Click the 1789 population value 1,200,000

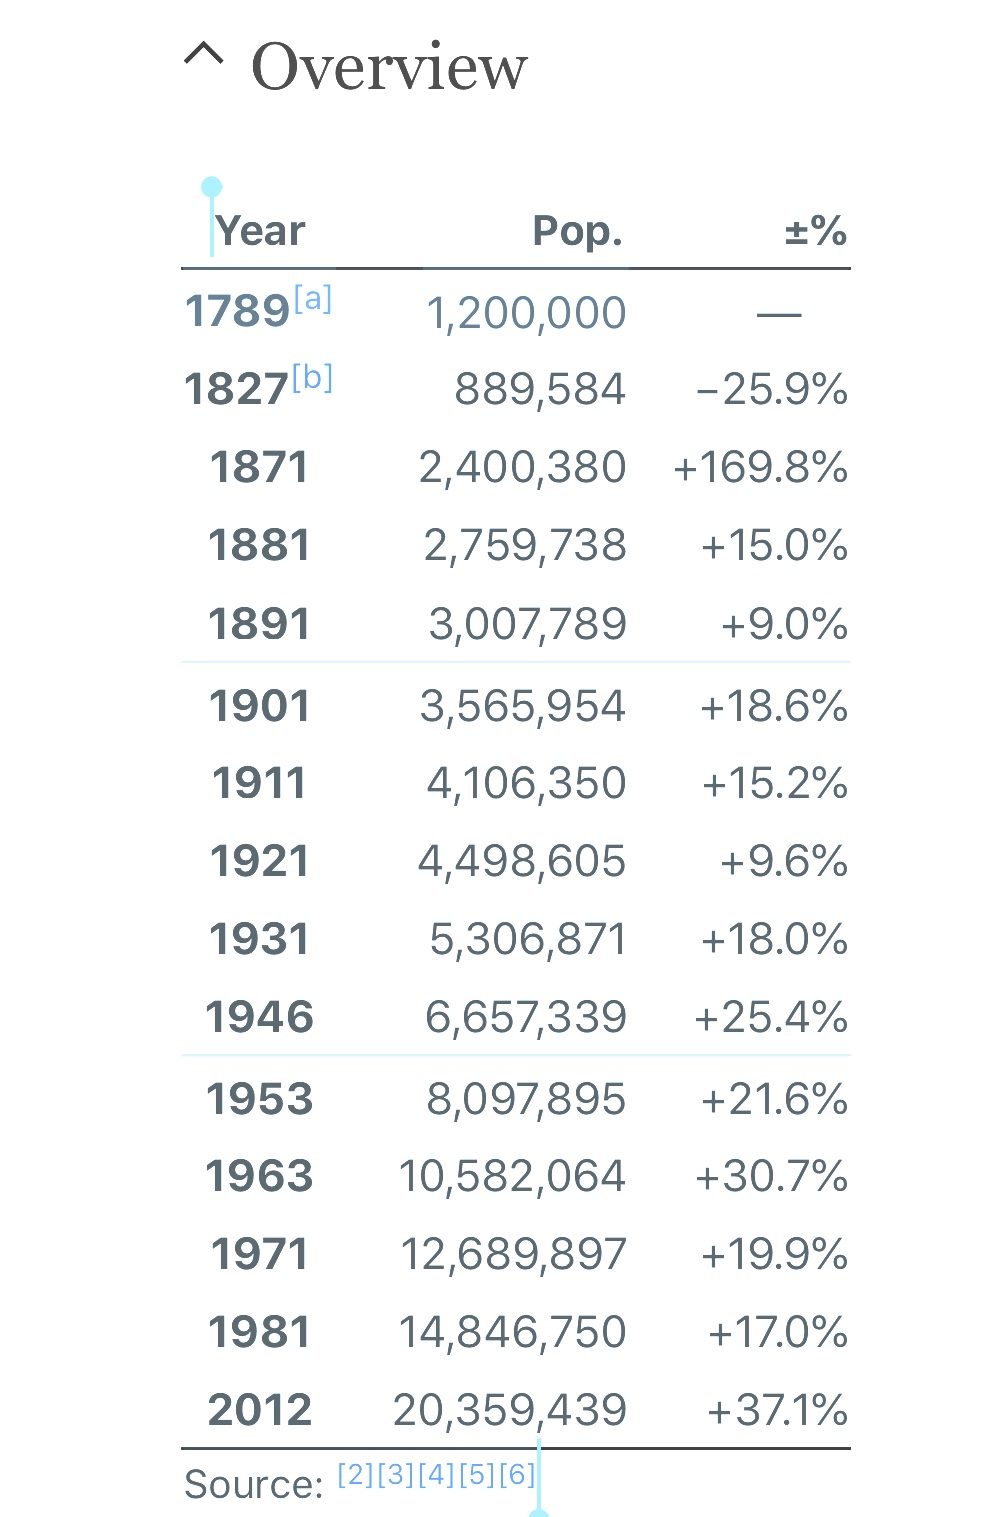526,313
